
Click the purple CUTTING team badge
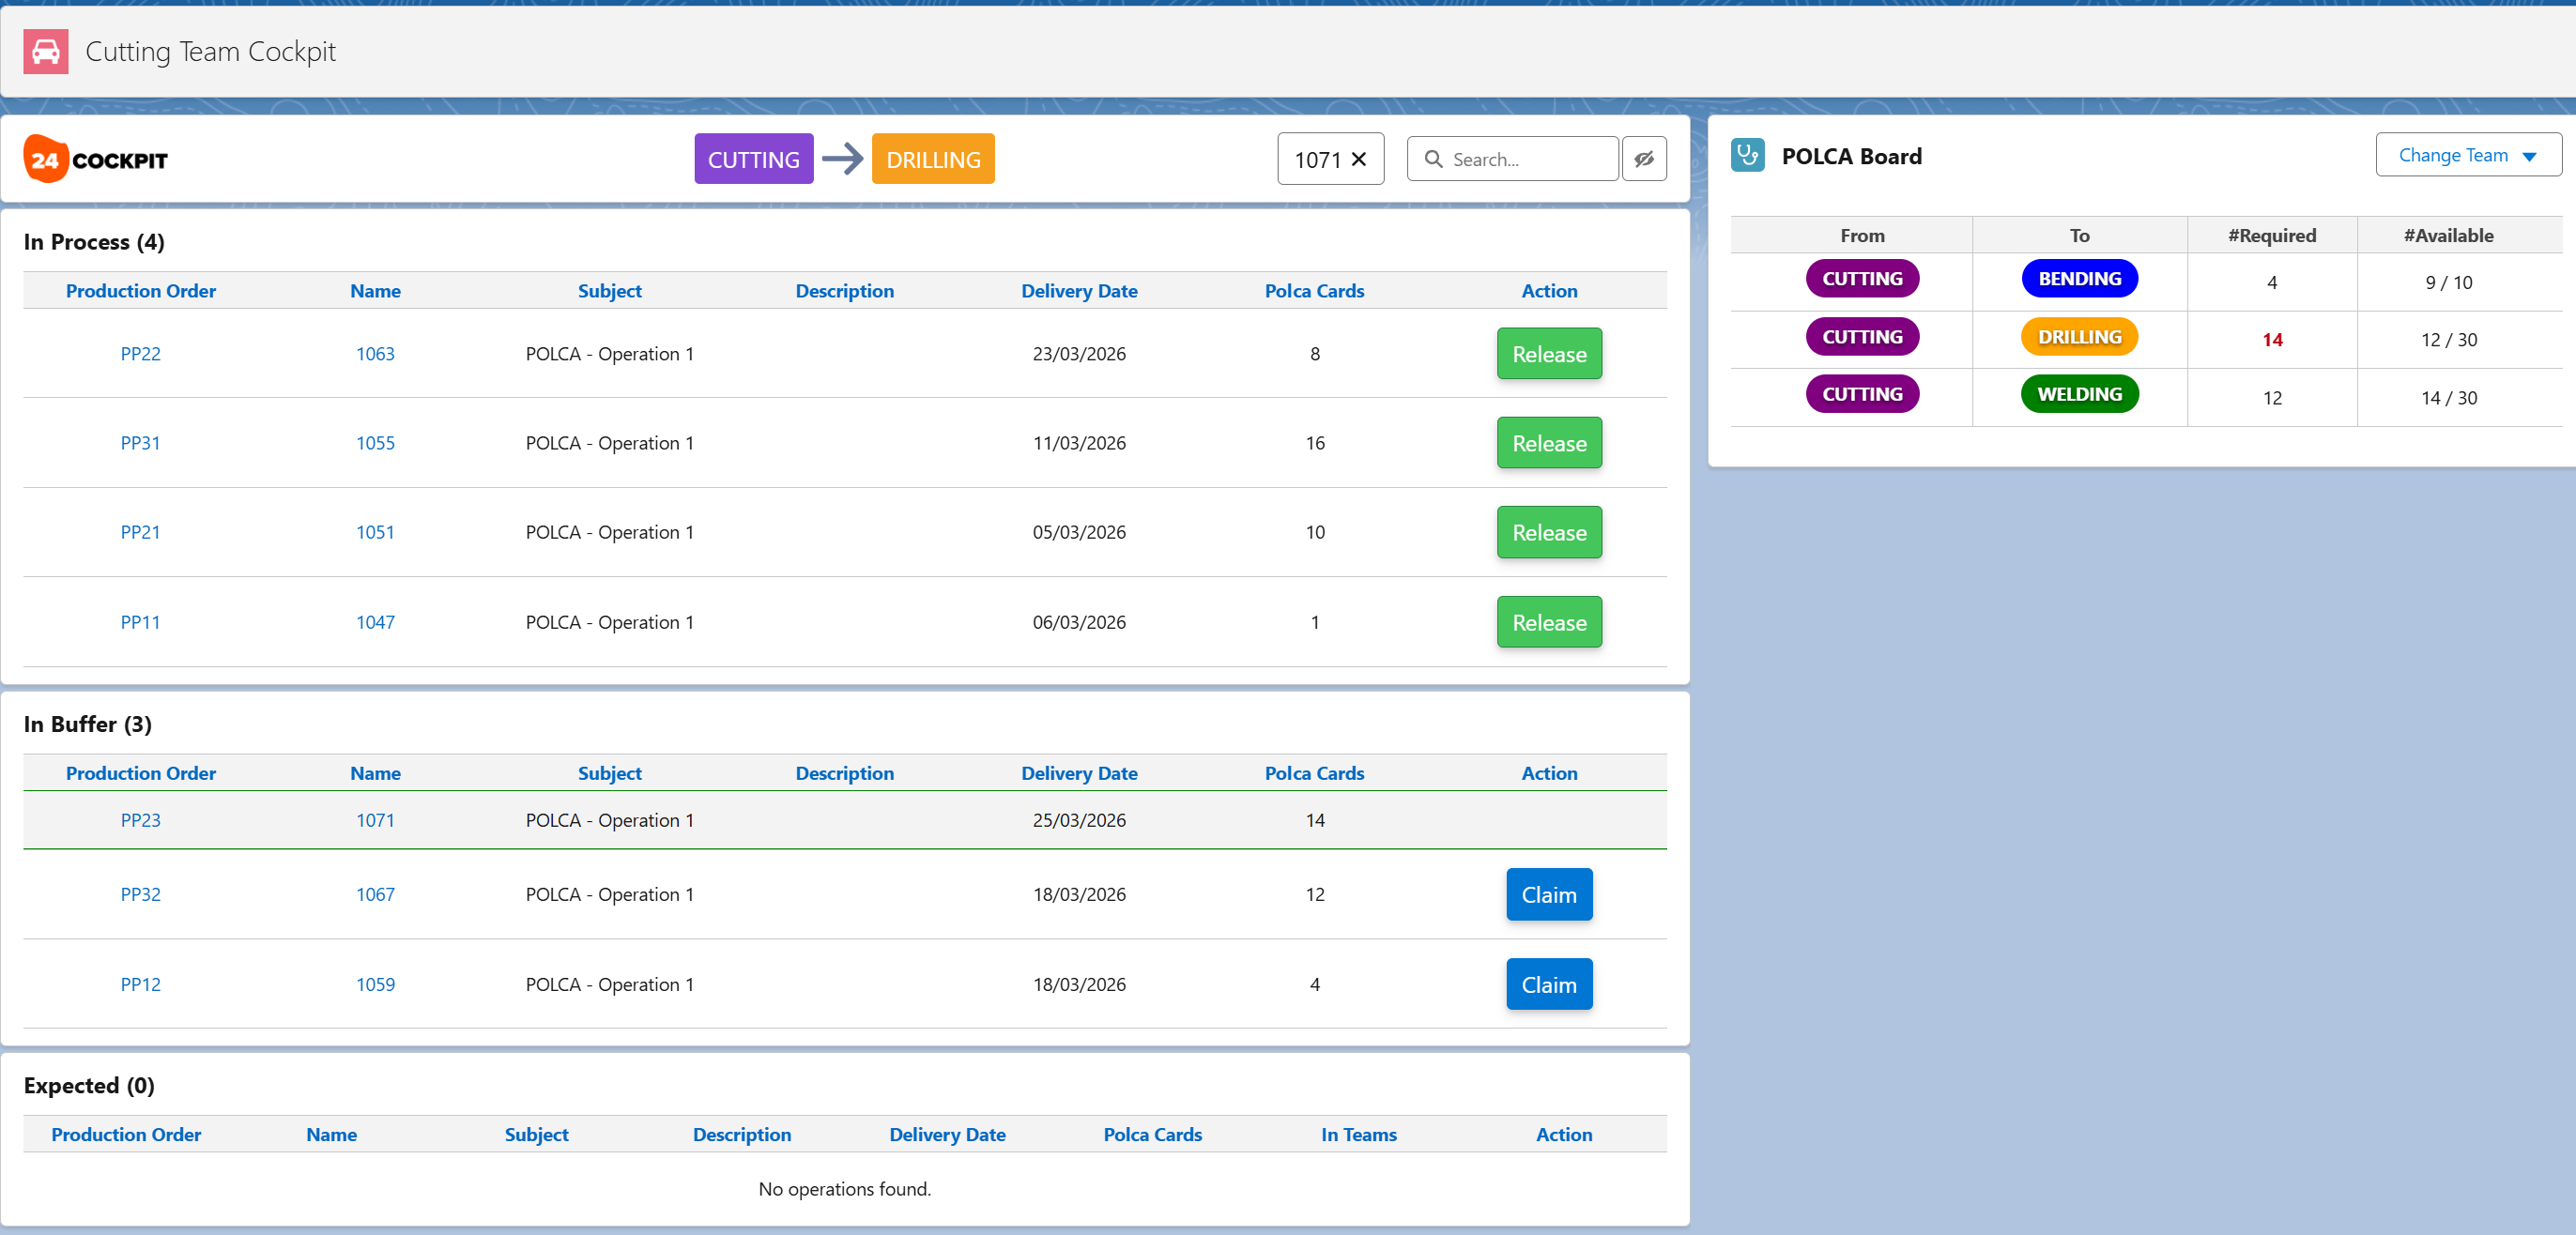tap(753, 159)
